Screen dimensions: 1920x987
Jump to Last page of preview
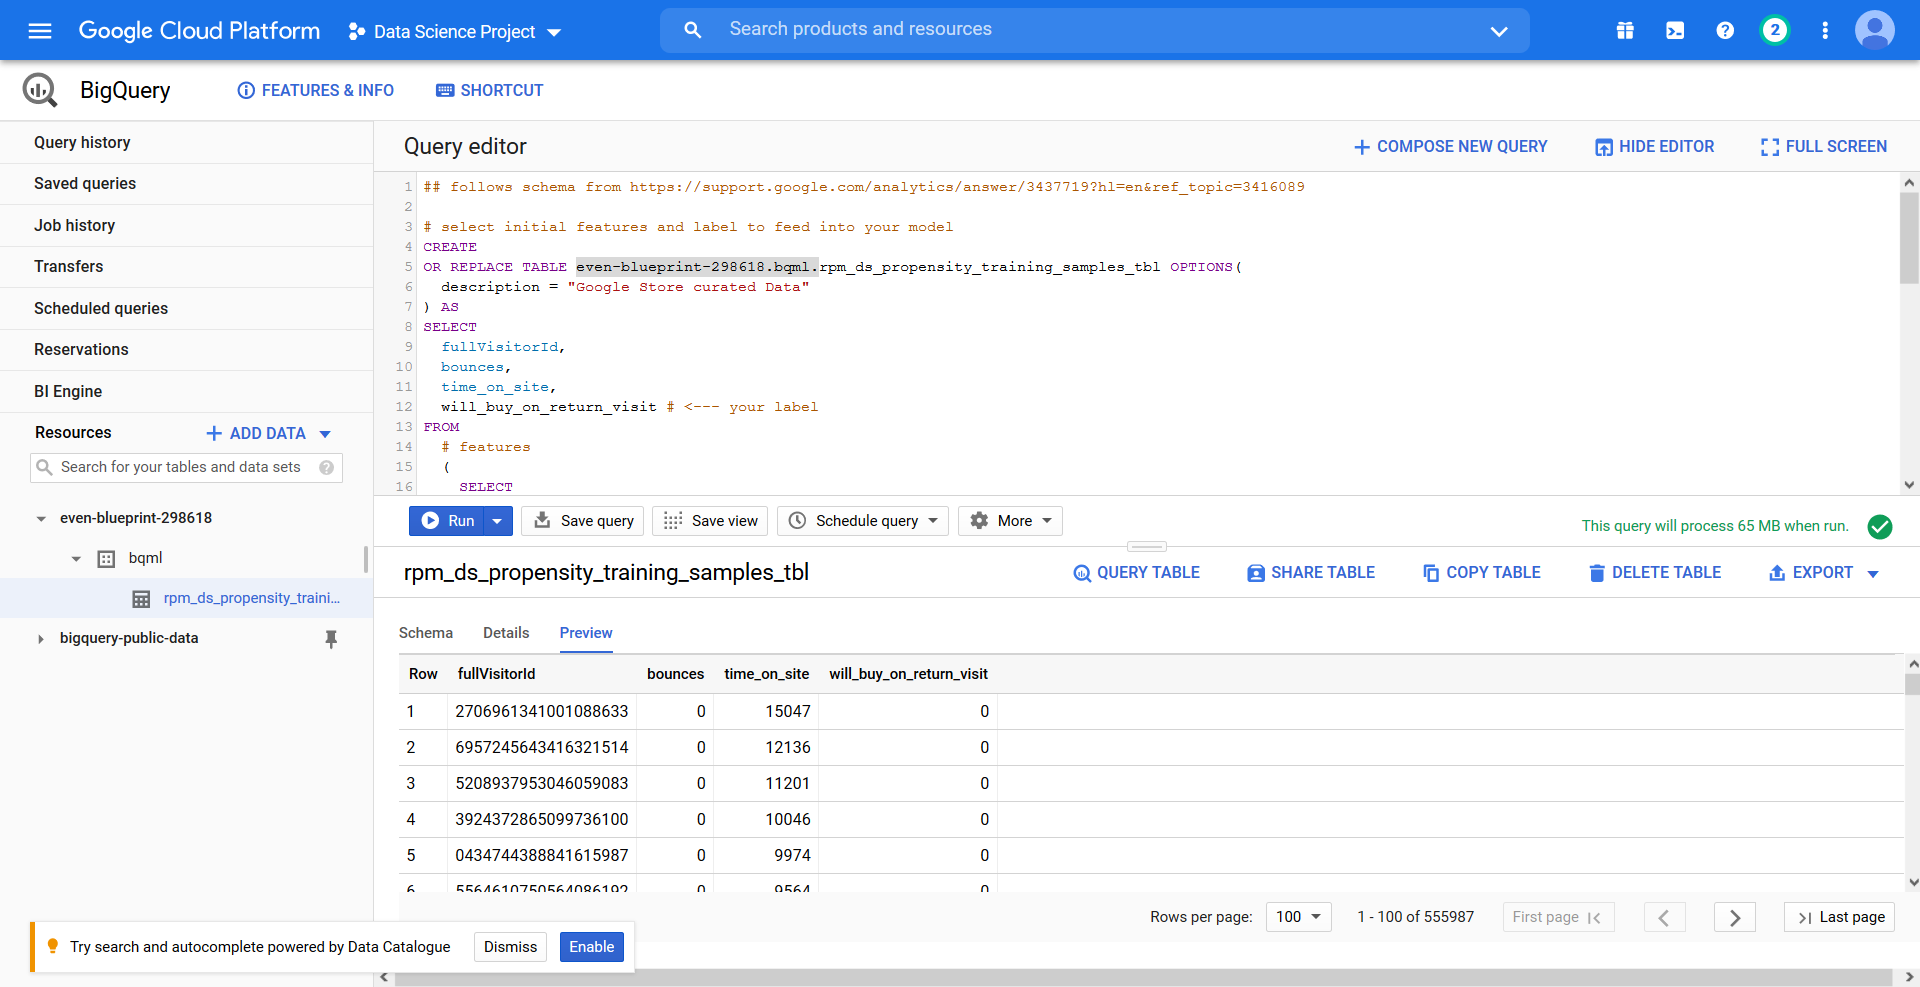[x=1839, y=917]
